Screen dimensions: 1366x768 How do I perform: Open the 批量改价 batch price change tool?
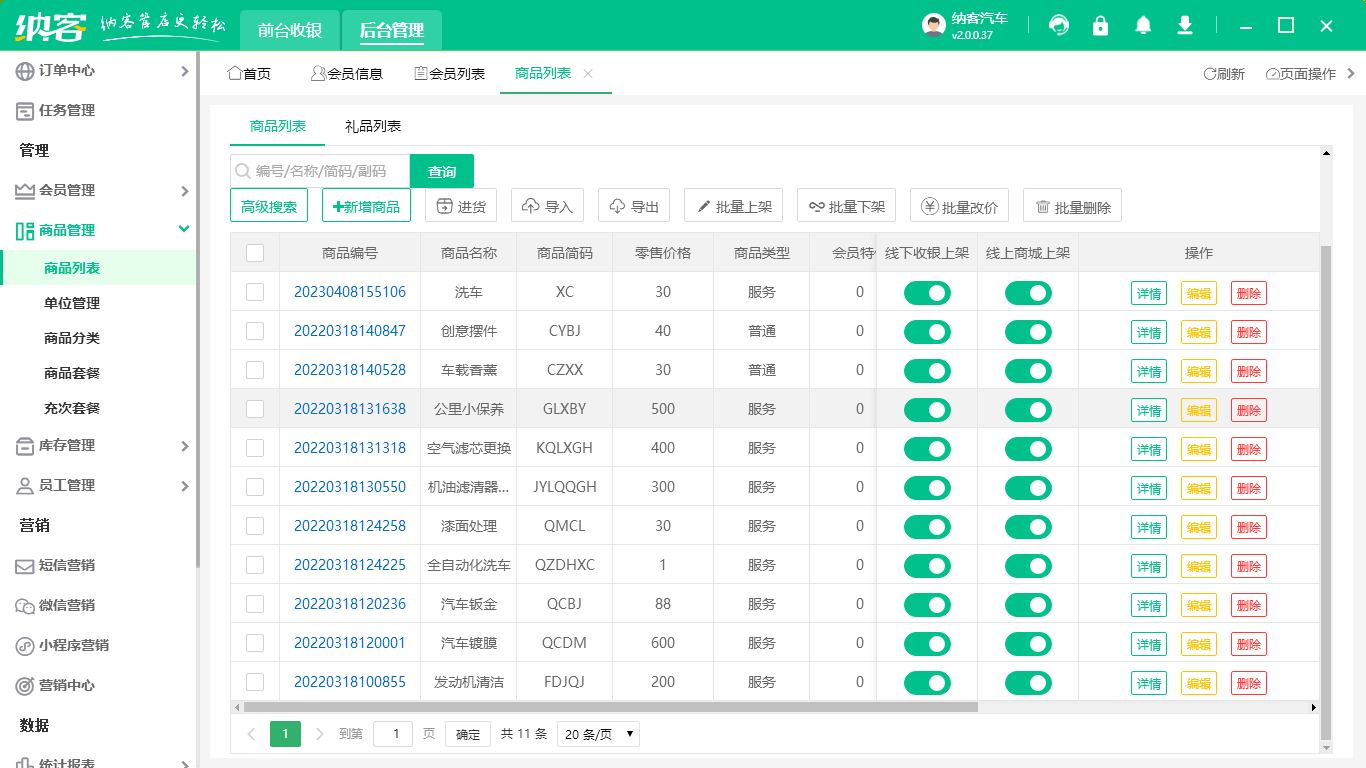pyautogui.click(x=961, y=205)
